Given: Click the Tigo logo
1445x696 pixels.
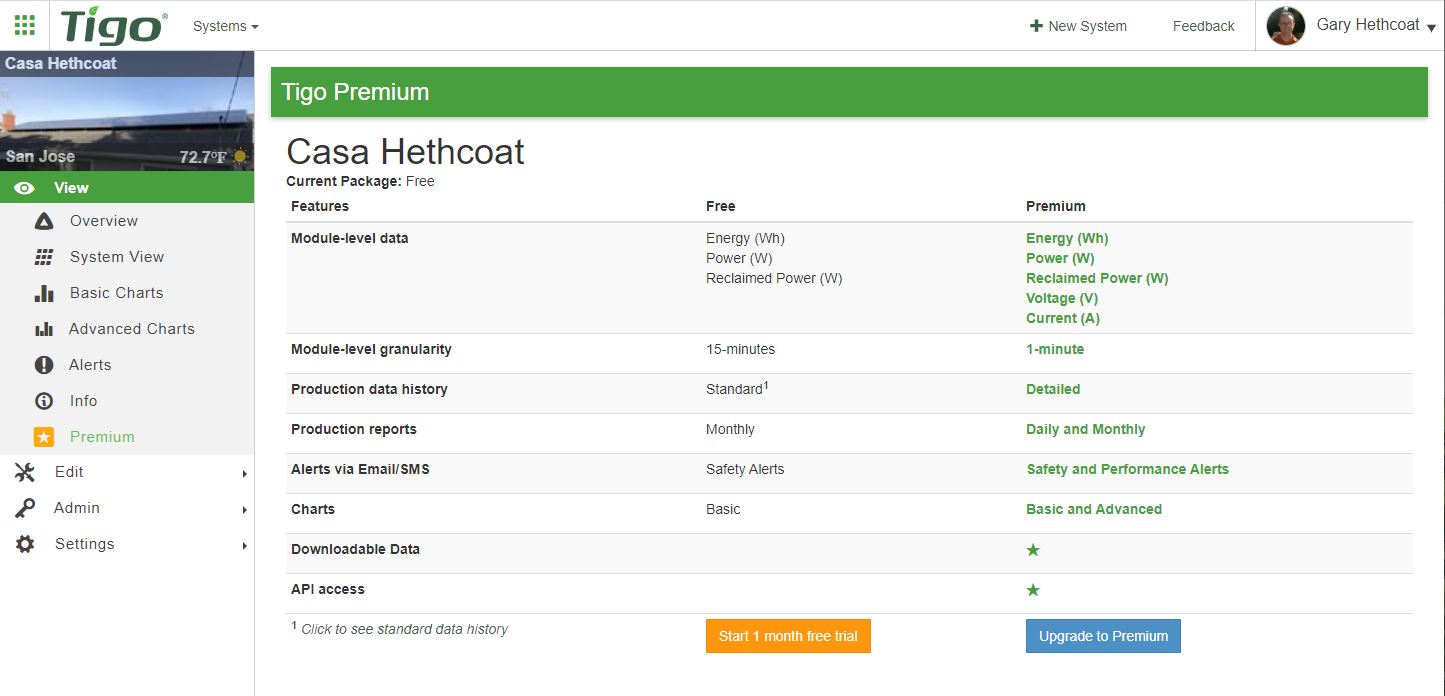Looking at the screenshot, I should click(x=114, y=27).
